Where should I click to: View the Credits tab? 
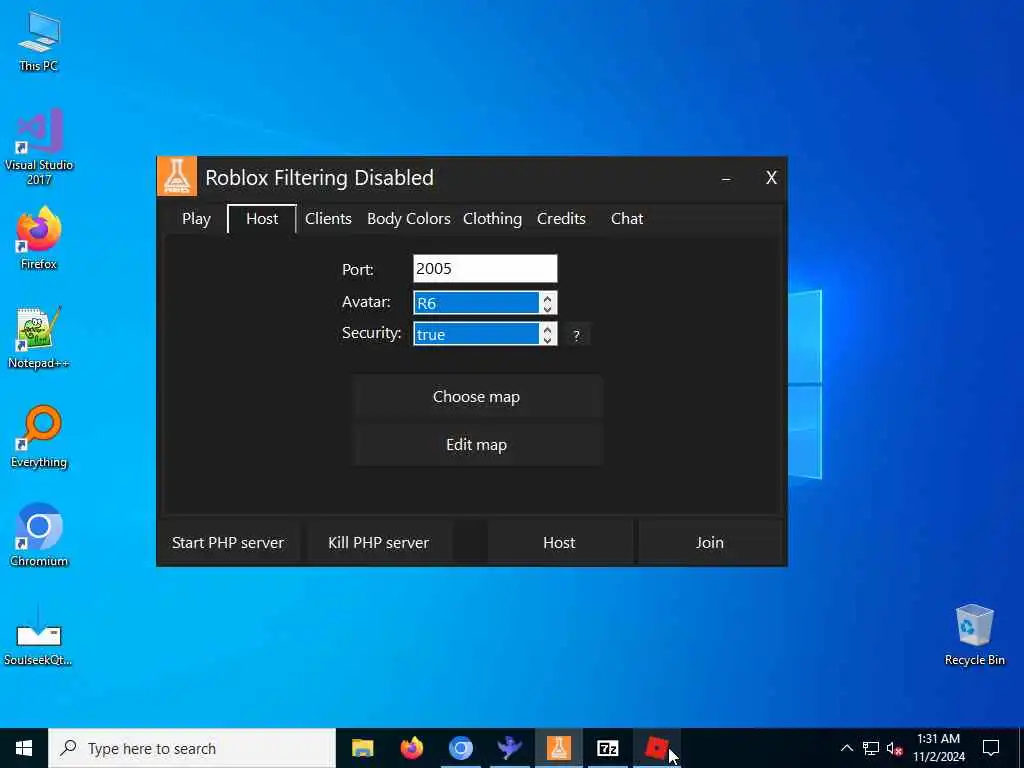(x=561, y=219)
